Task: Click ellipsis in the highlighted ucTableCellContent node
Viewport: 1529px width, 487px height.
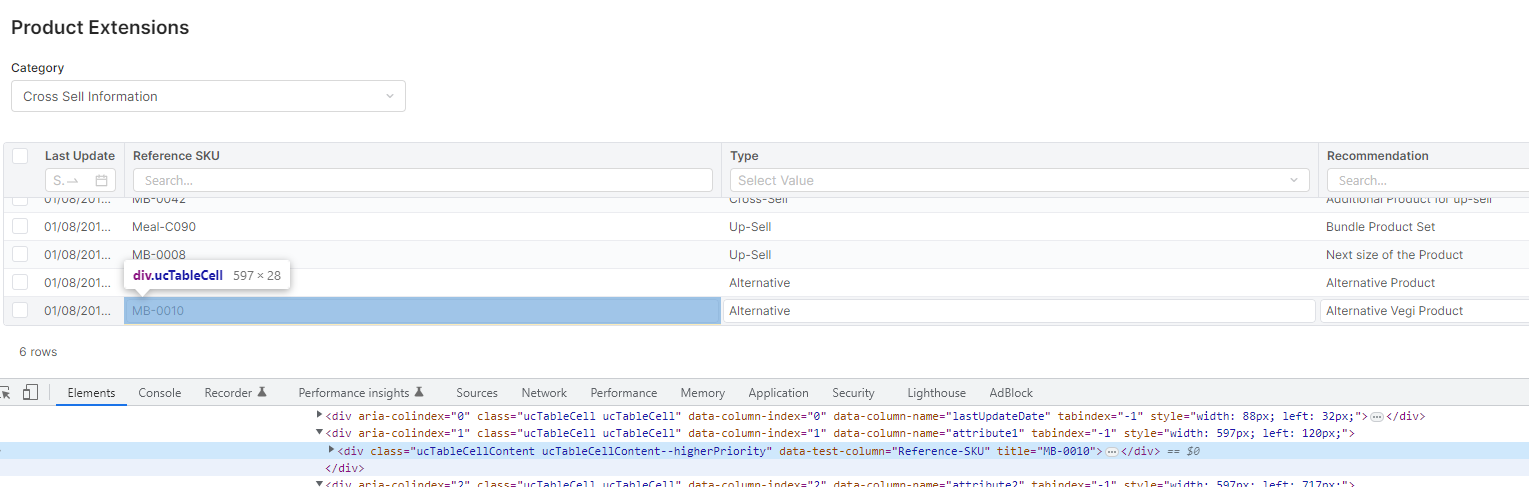Action: tap(1111, 452)
